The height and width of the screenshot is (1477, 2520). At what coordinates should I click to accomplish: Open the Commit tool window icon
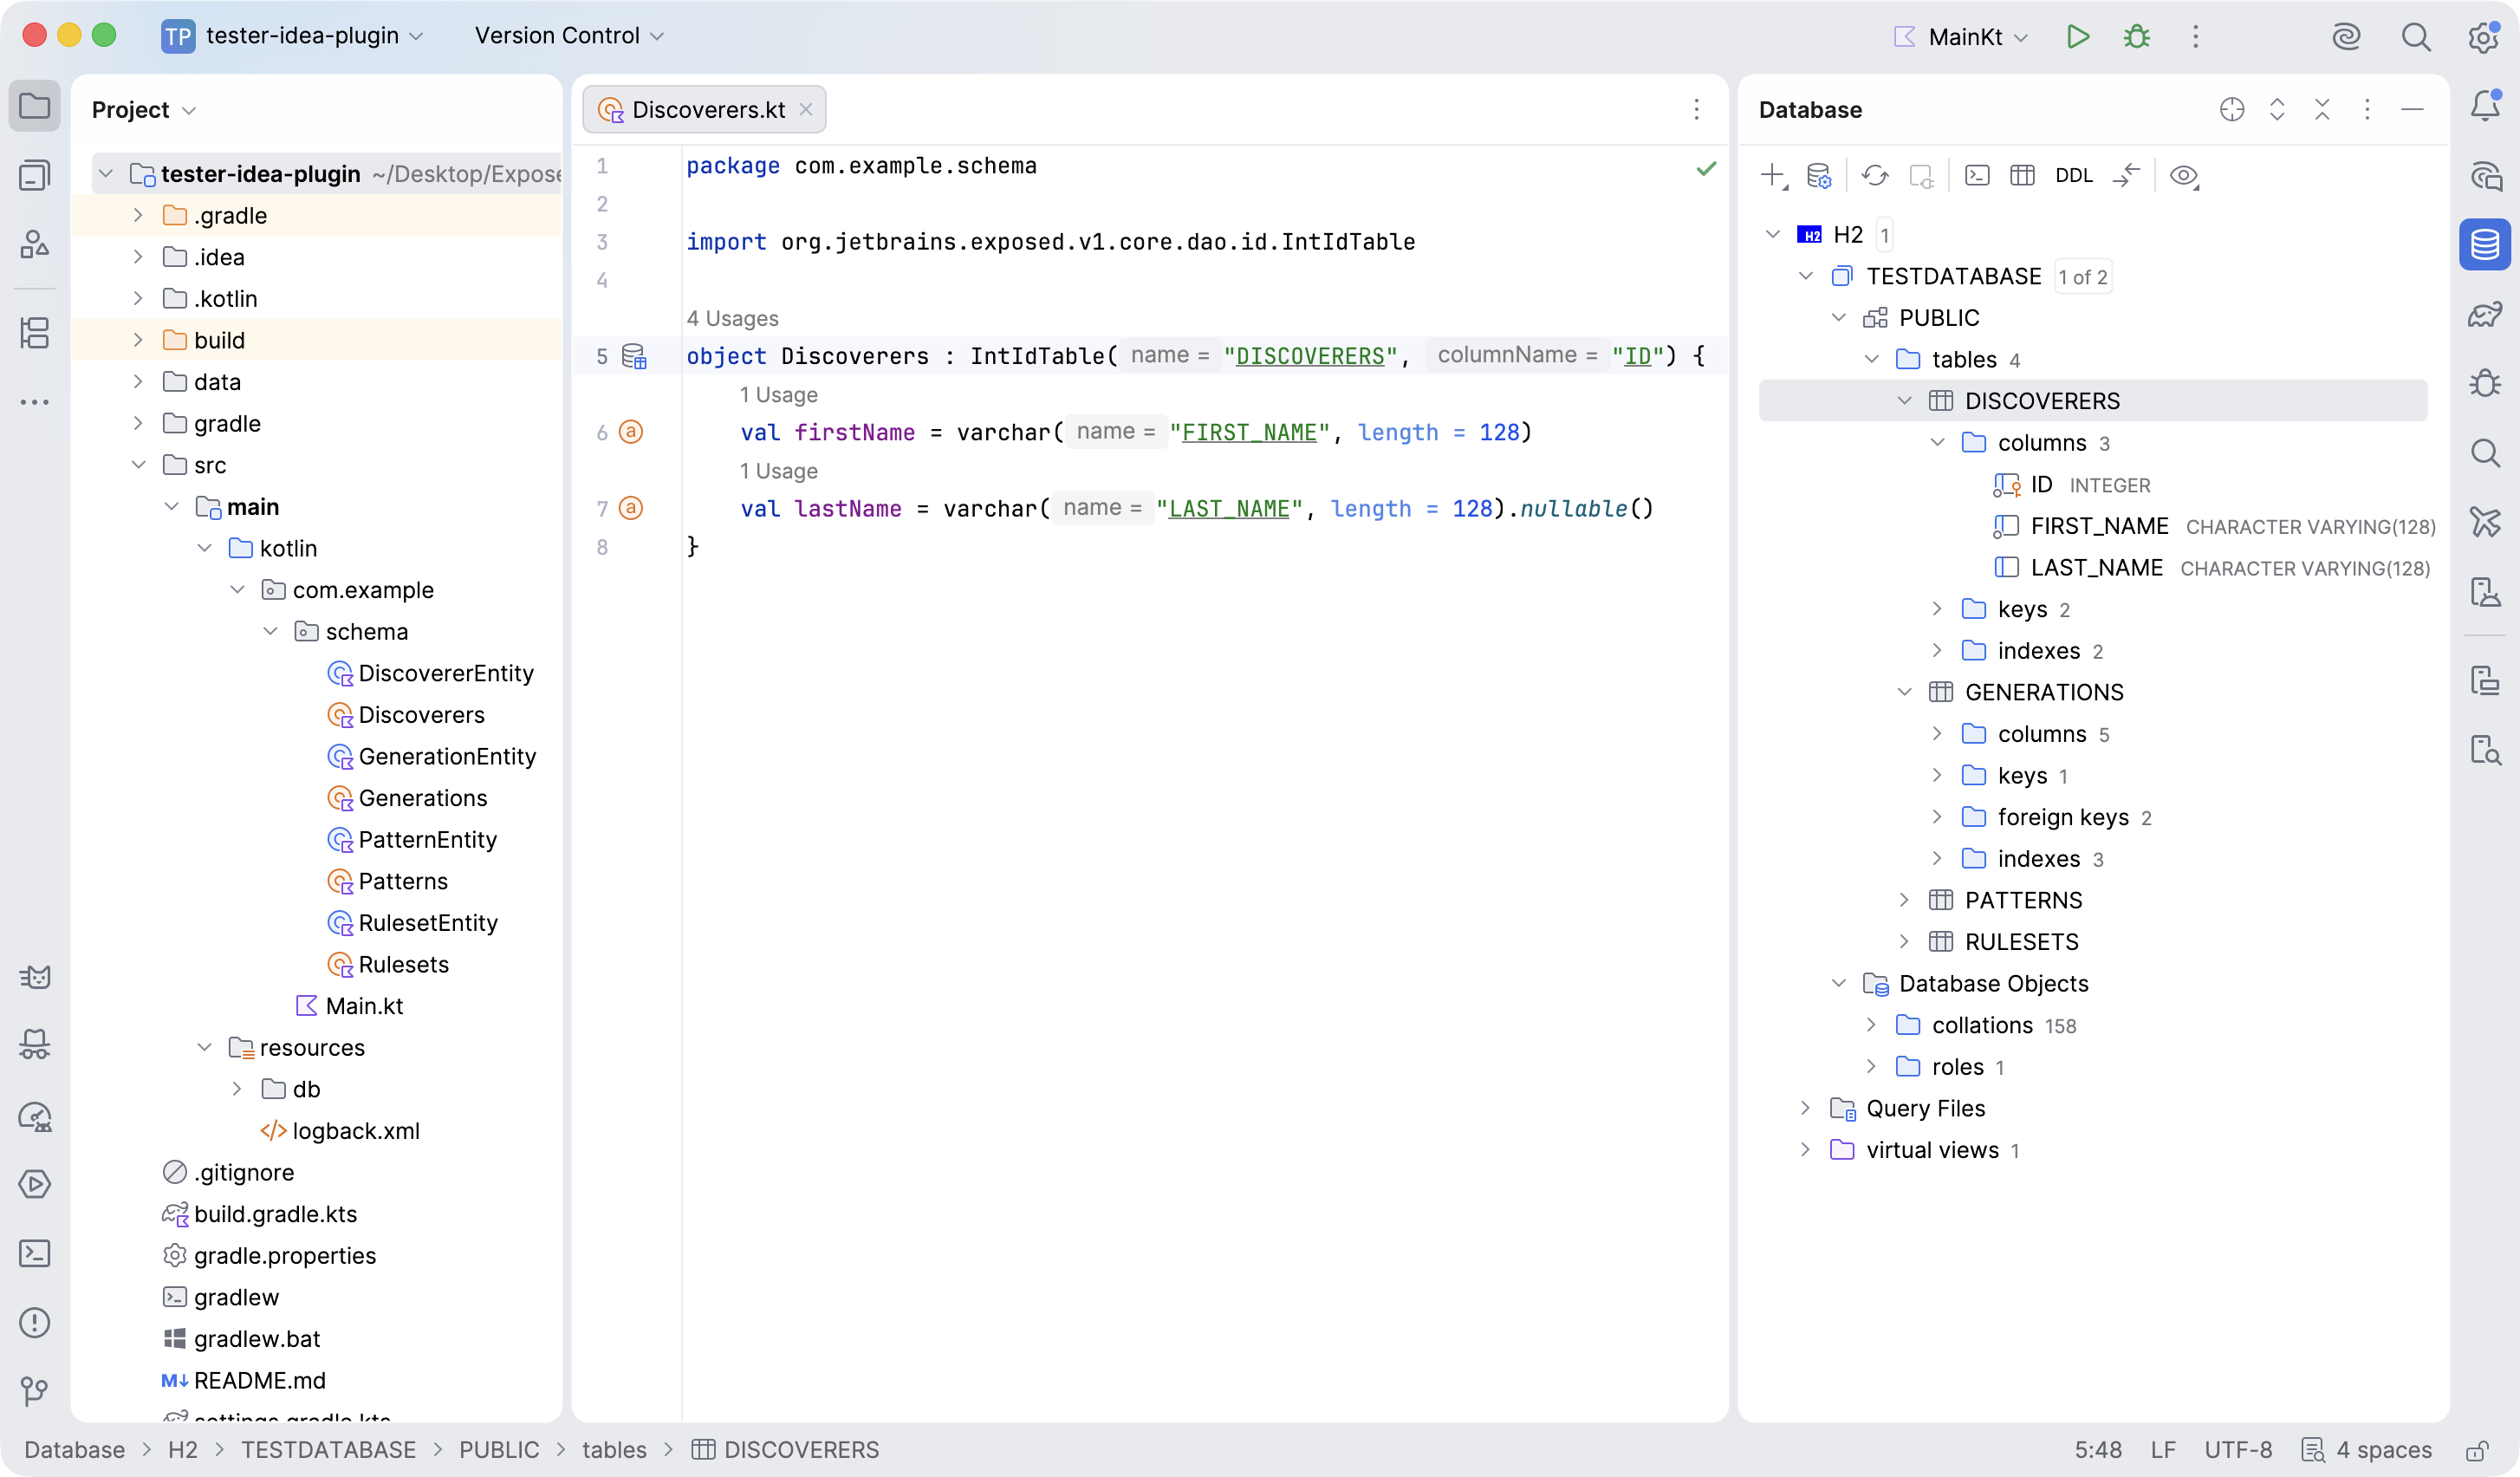[35, 176]
